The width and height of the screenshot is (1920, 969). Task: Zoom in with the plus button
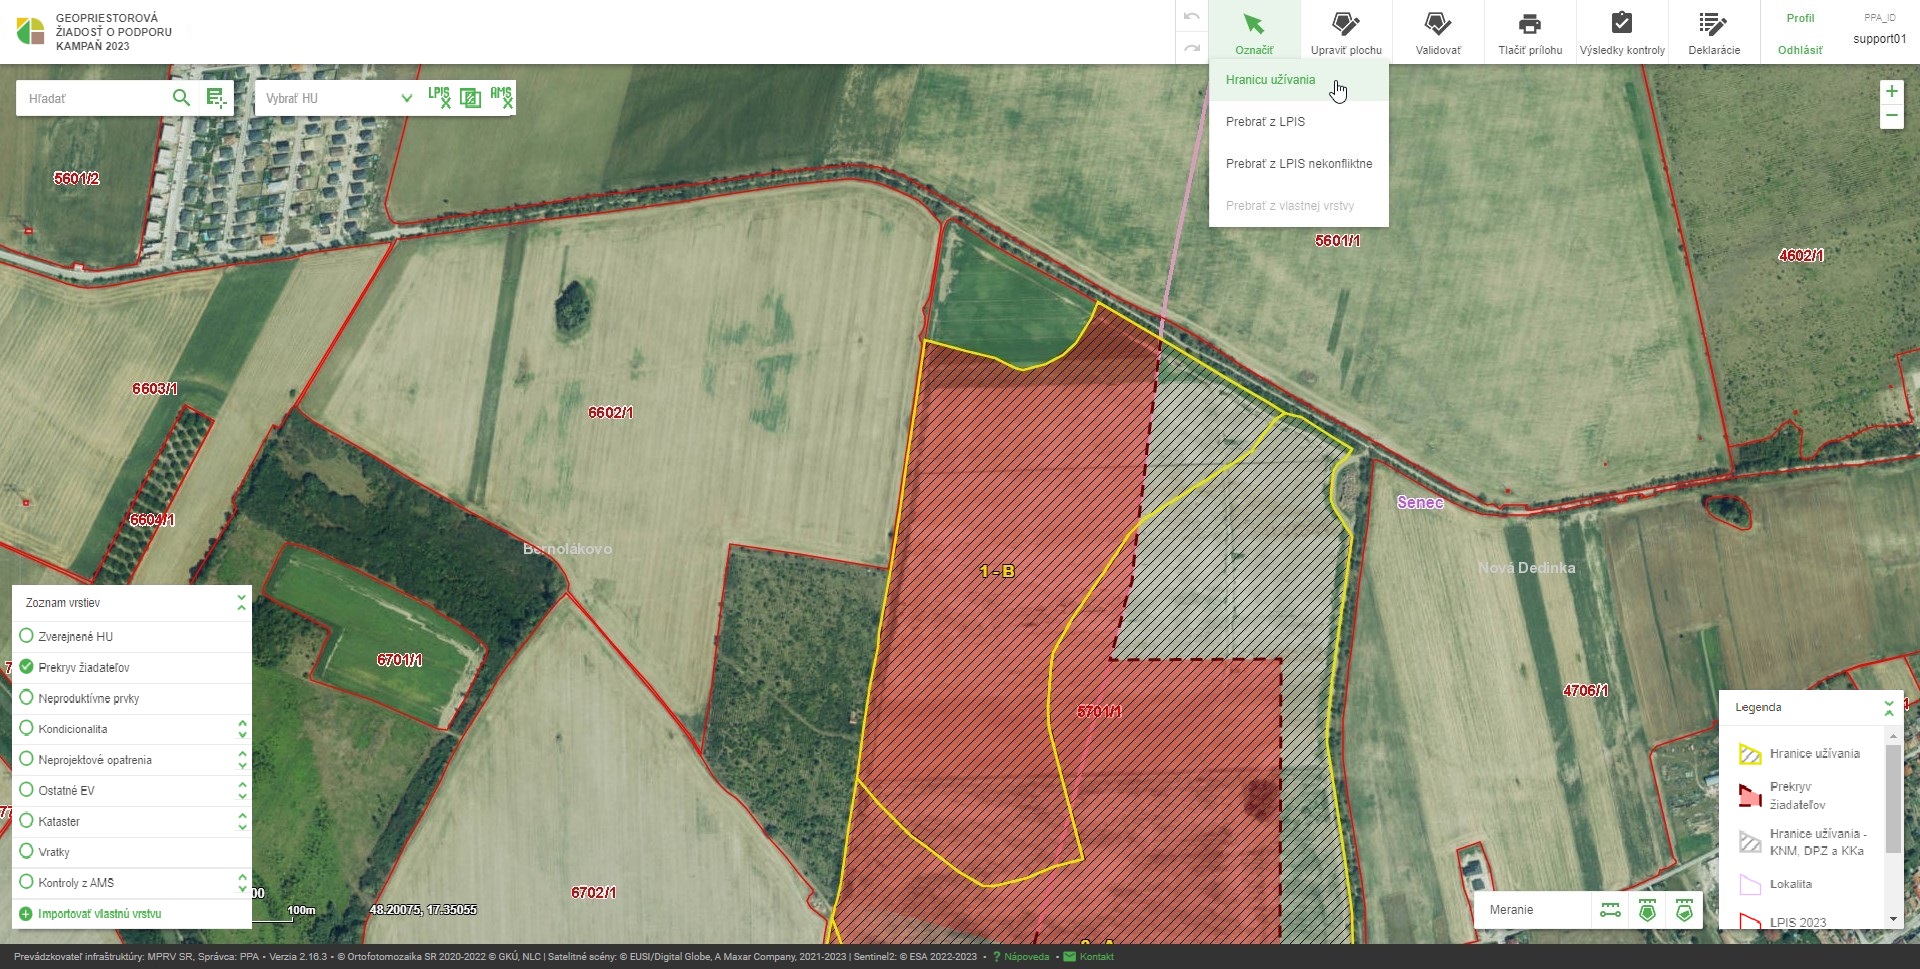[x=1891, y=92]
